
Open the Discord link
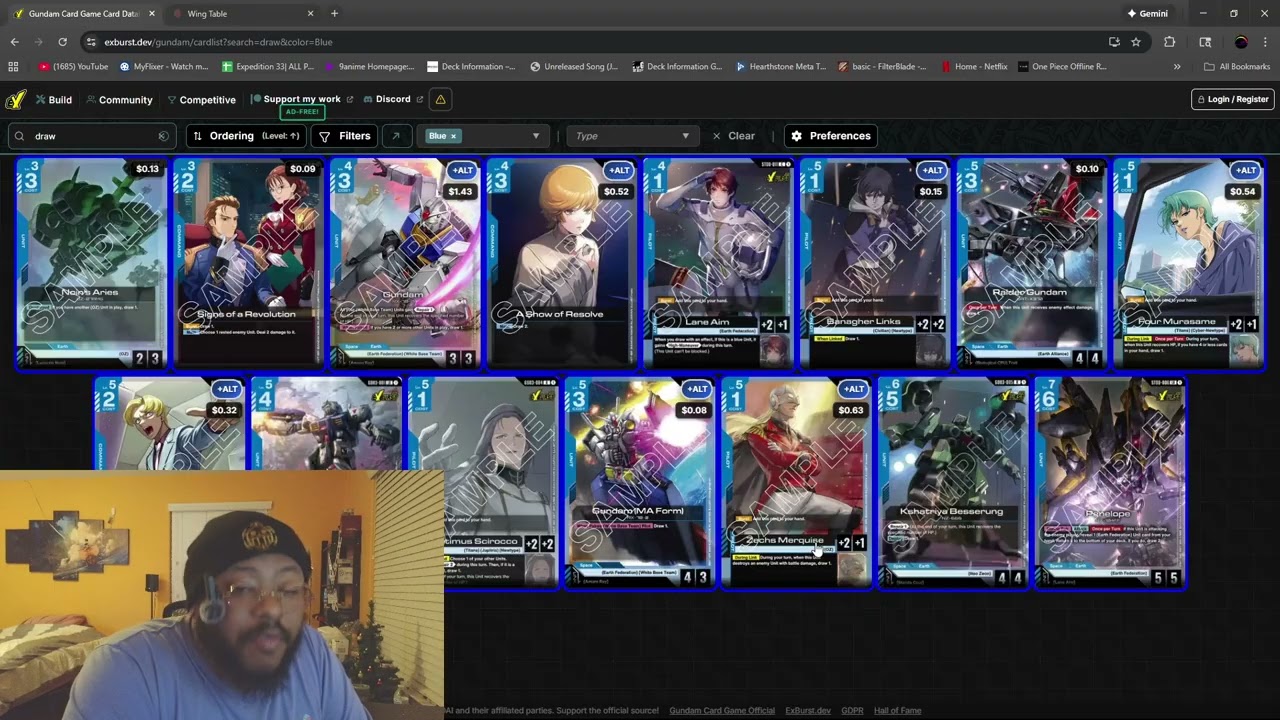coord(392,99)
